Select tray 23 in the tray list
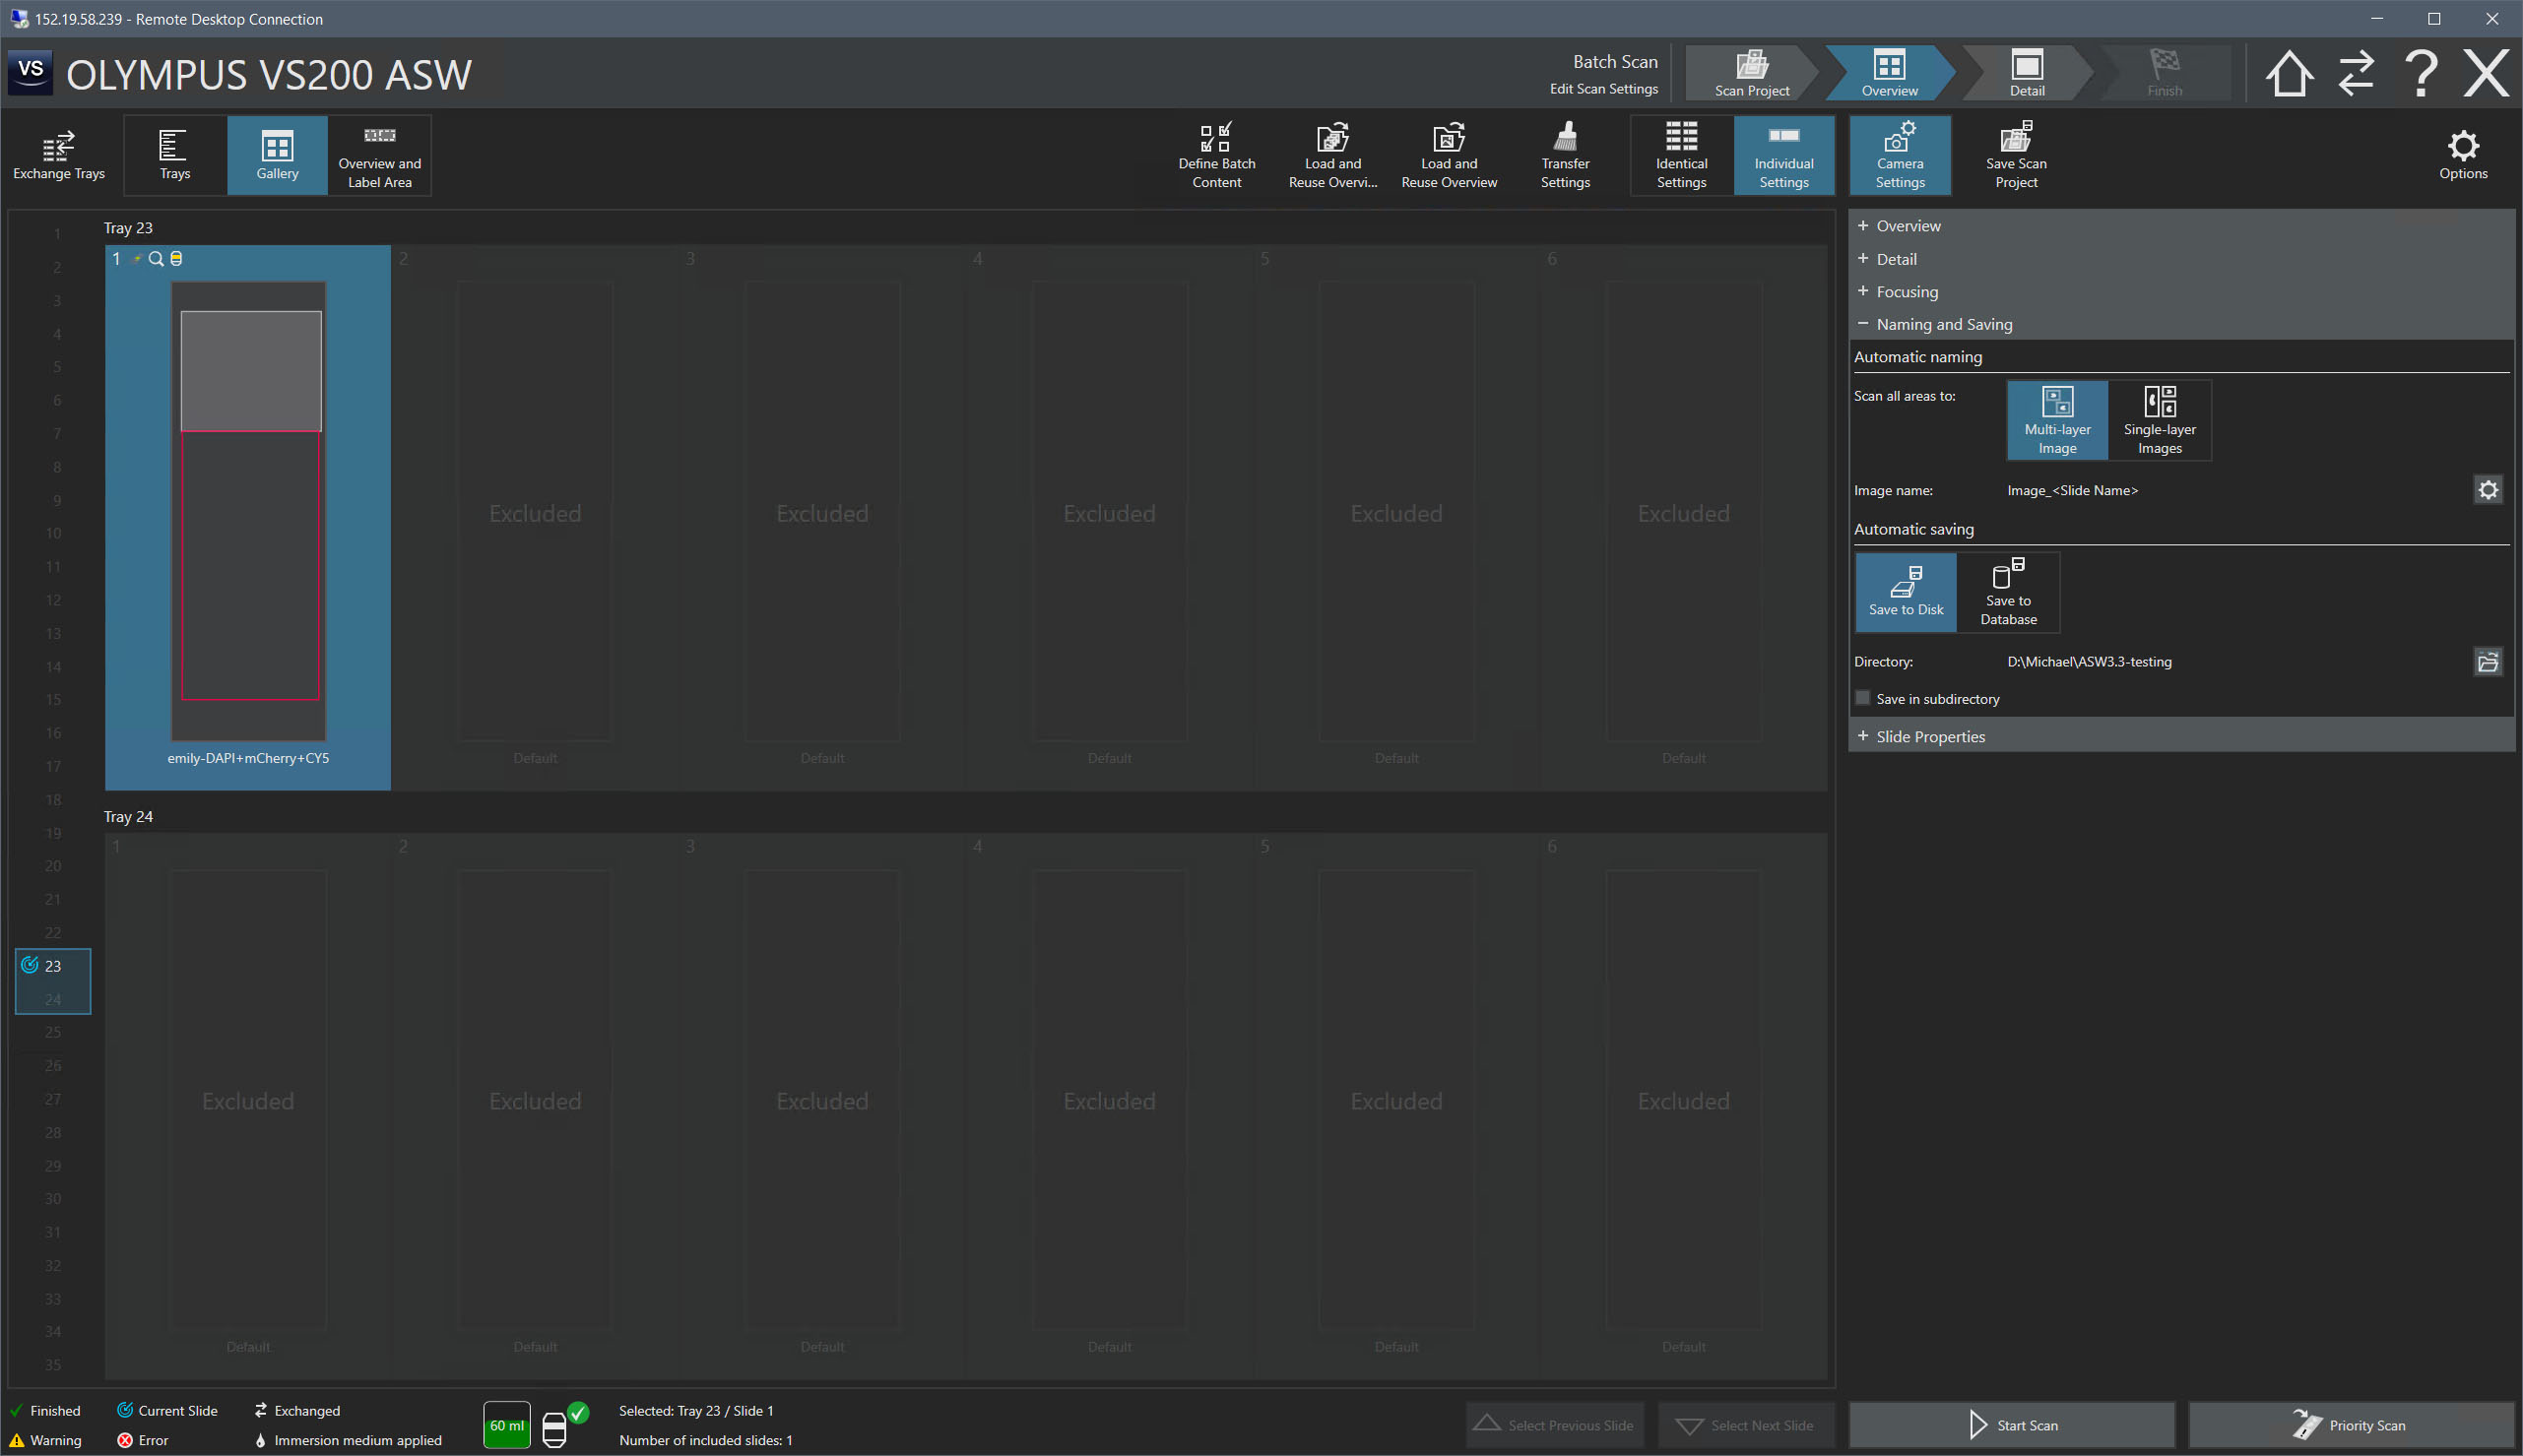Image resolution: width=2523 pixels, height=1456 pixels. (x=53, y=966)
